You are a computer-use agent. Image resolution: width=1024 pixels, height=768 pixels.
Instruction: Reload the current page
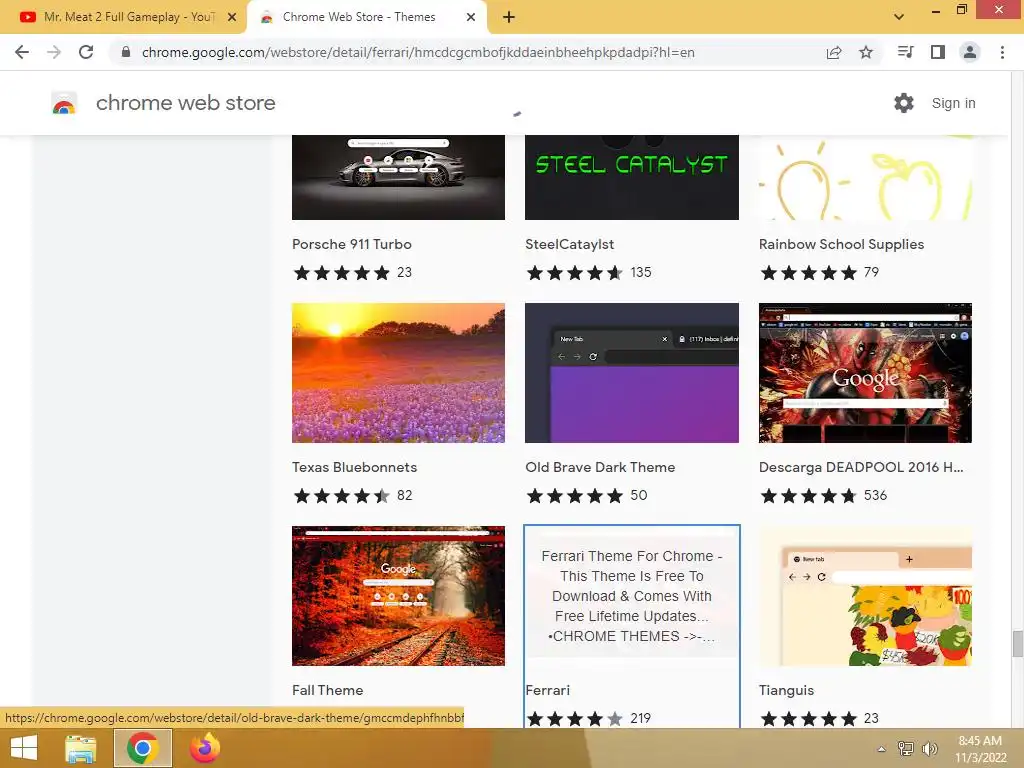[86, 52]
